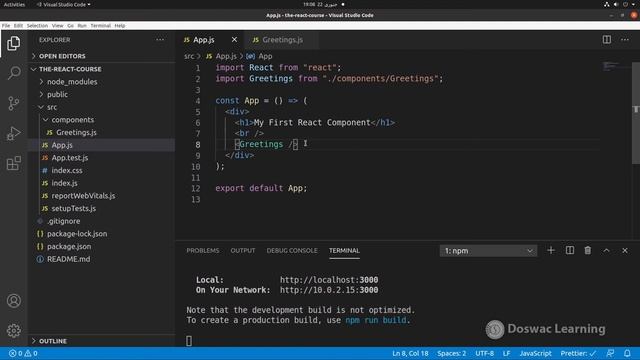Screen dimensions: 640x360
Task: Collapse the components folder
Action: tap(73, 120)
